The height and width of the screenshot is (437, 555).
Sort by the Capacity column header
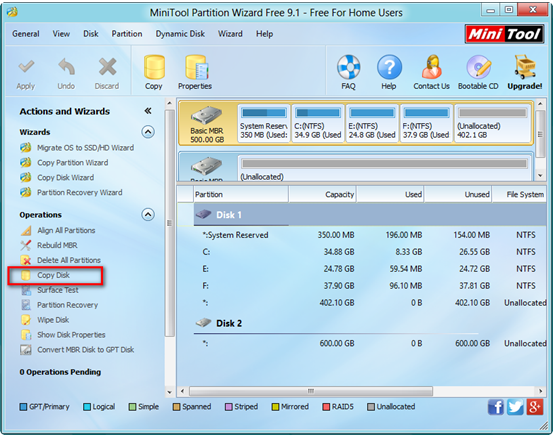(x=322, y=194)
